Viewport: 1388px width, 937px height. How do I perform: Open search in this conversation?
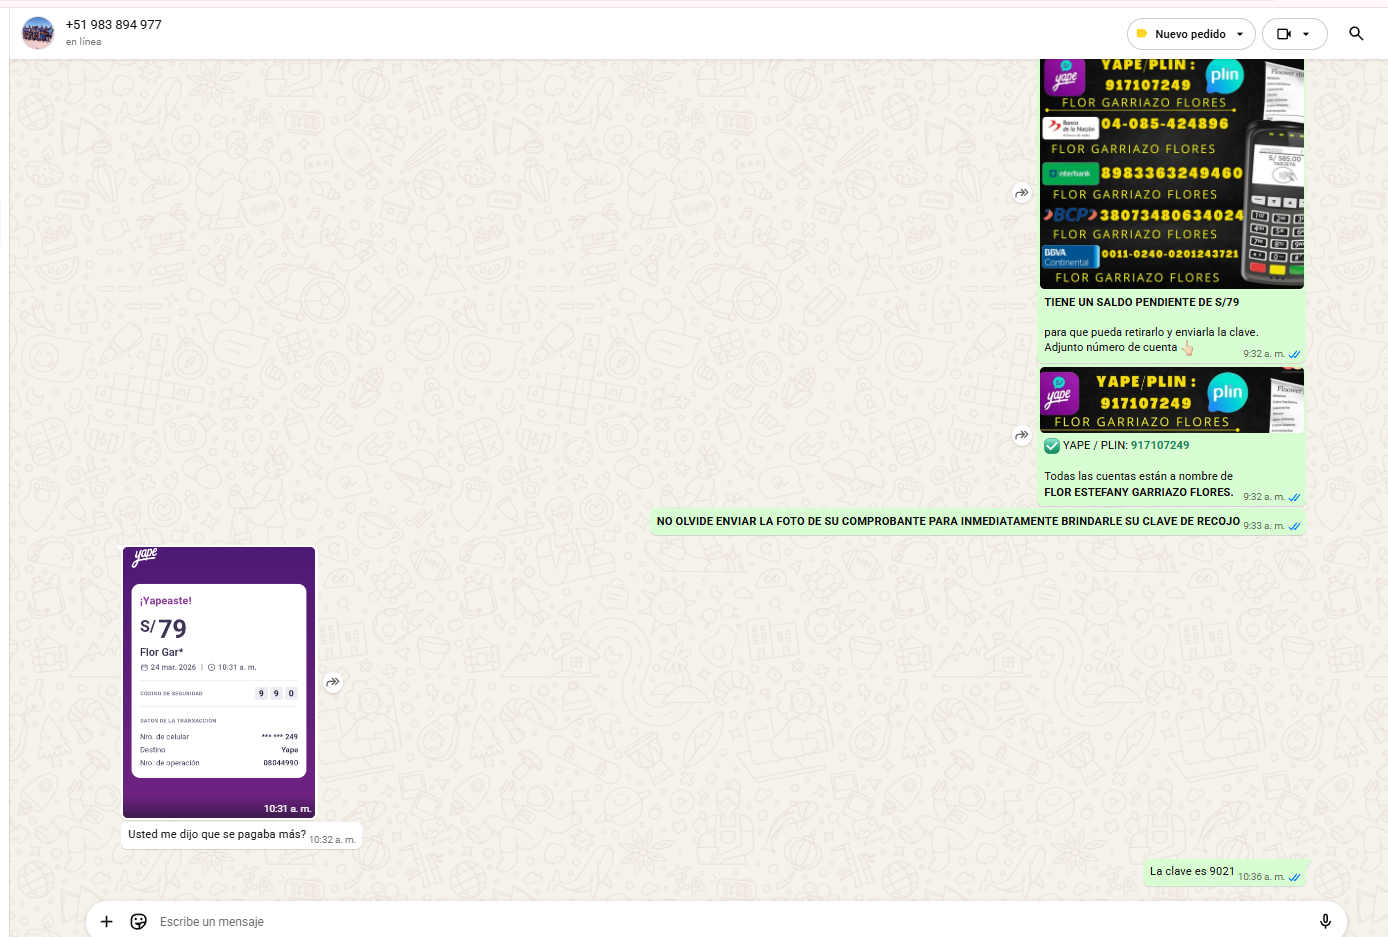pyautogui.click(x=1356, y=34)
